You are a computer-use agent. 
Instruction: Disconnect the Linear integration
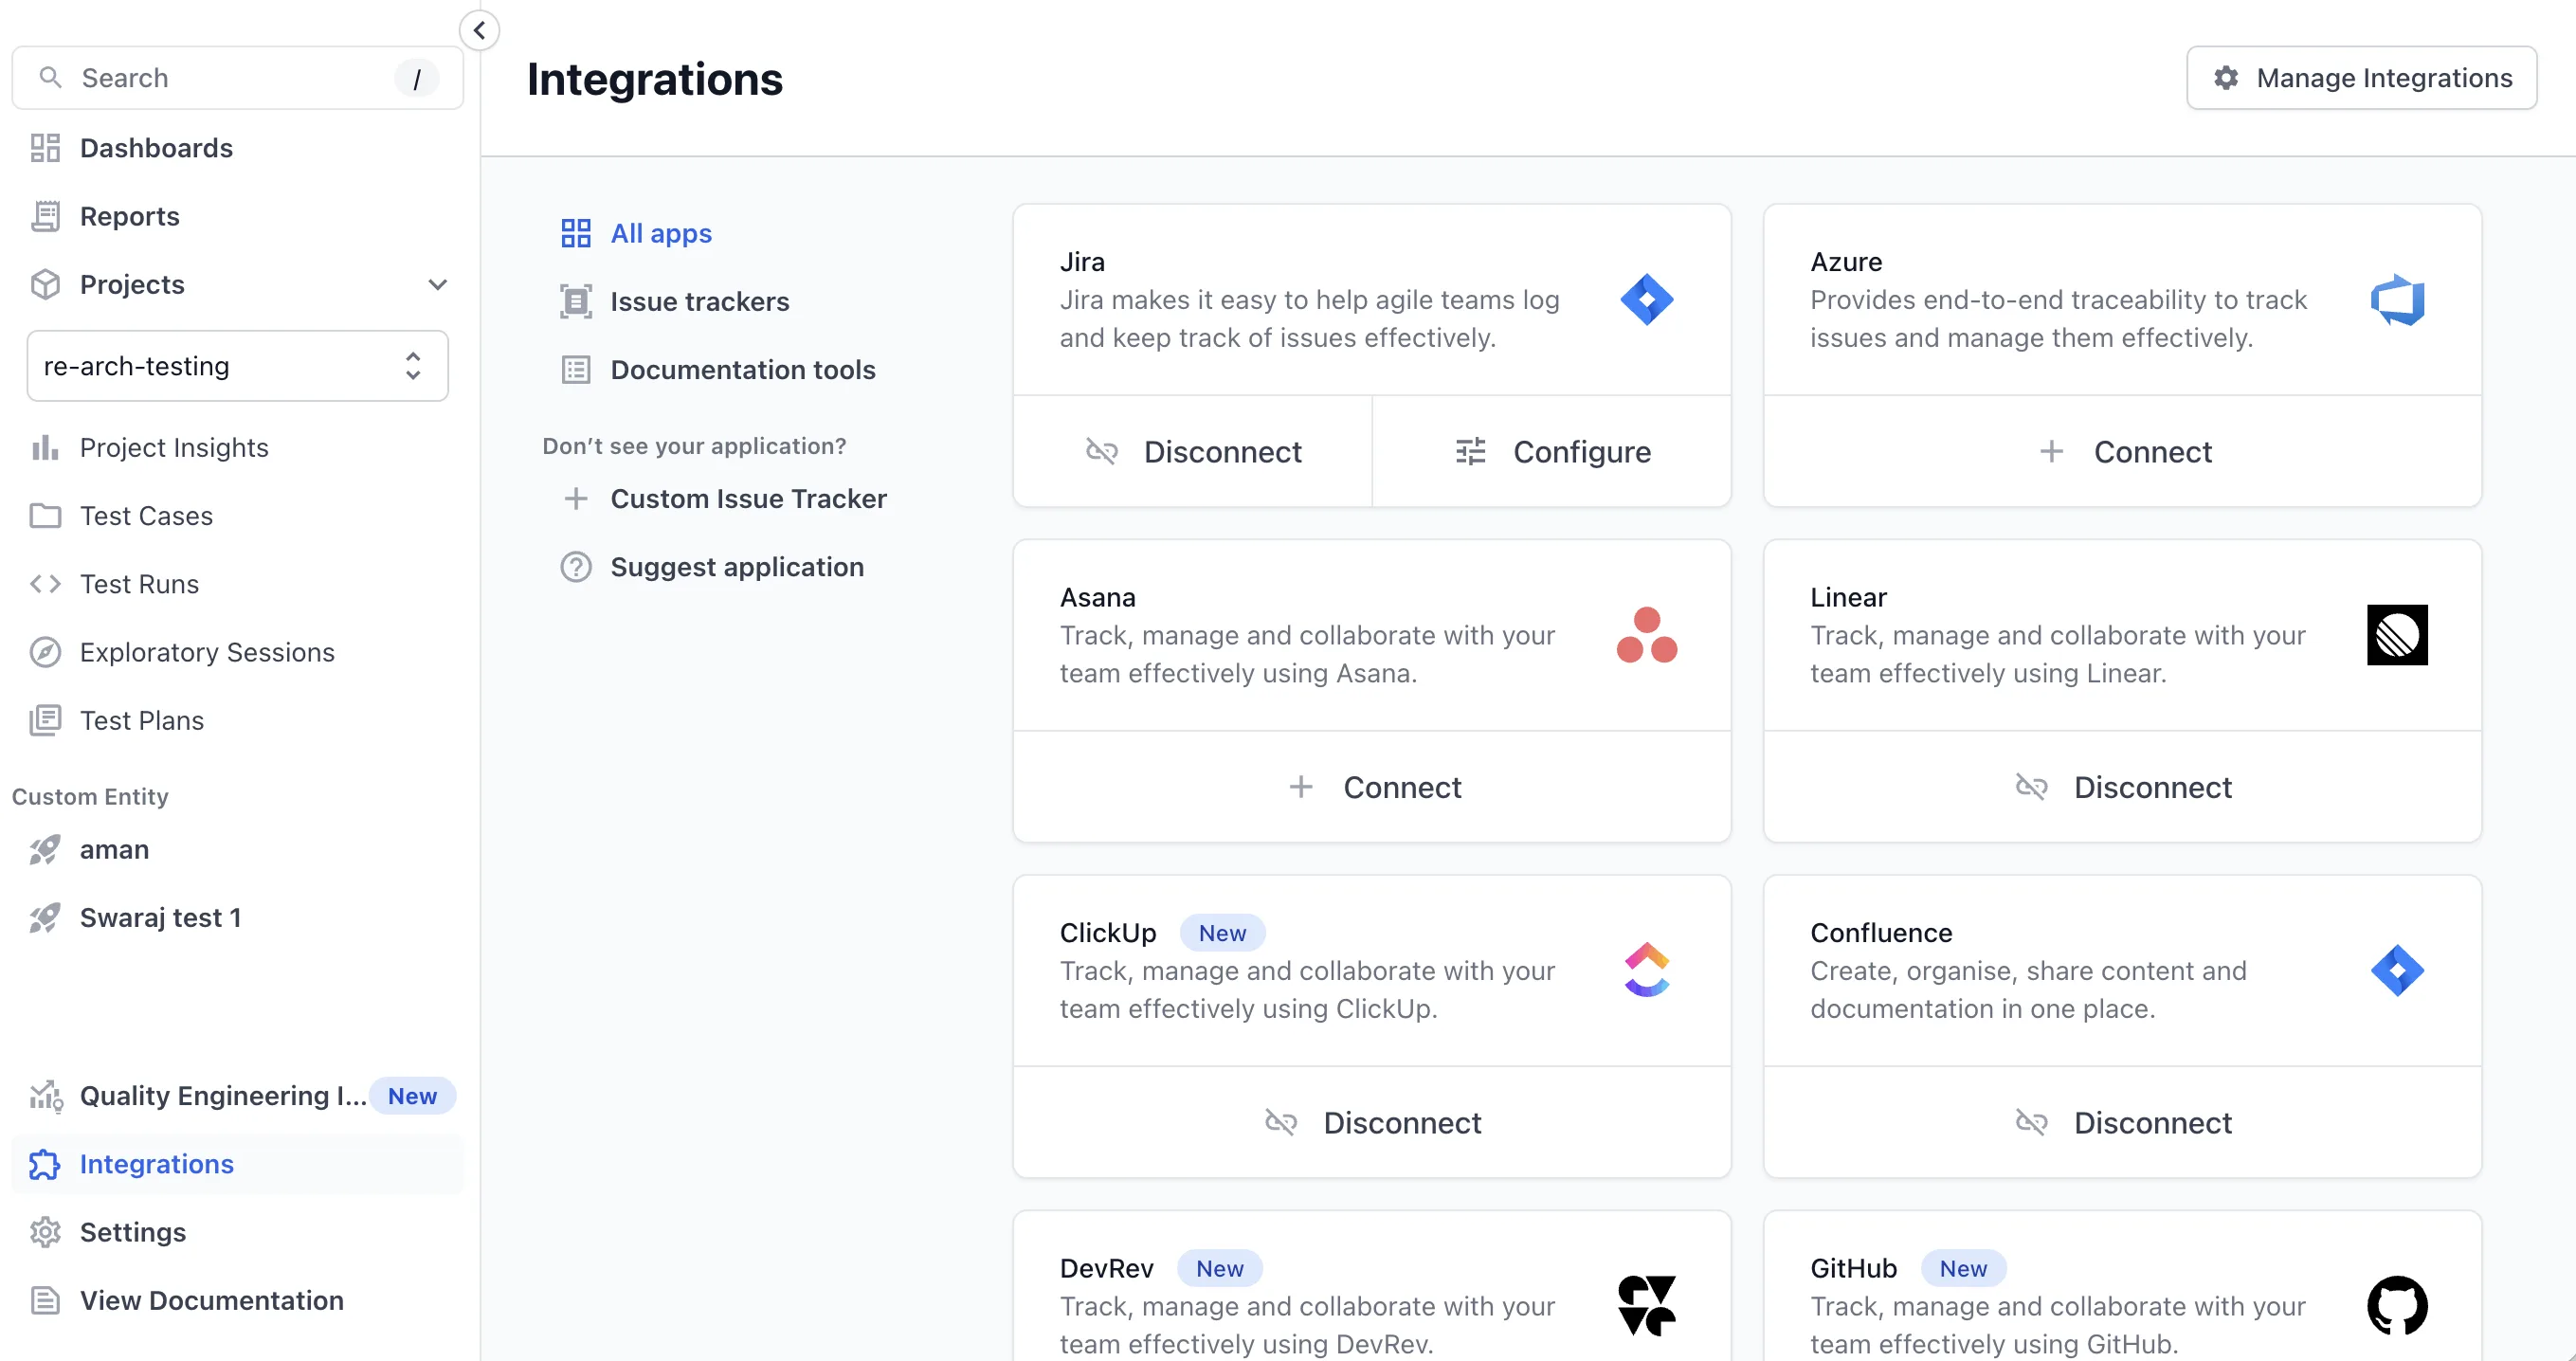pyautogui.click(x=2122, y=787)
